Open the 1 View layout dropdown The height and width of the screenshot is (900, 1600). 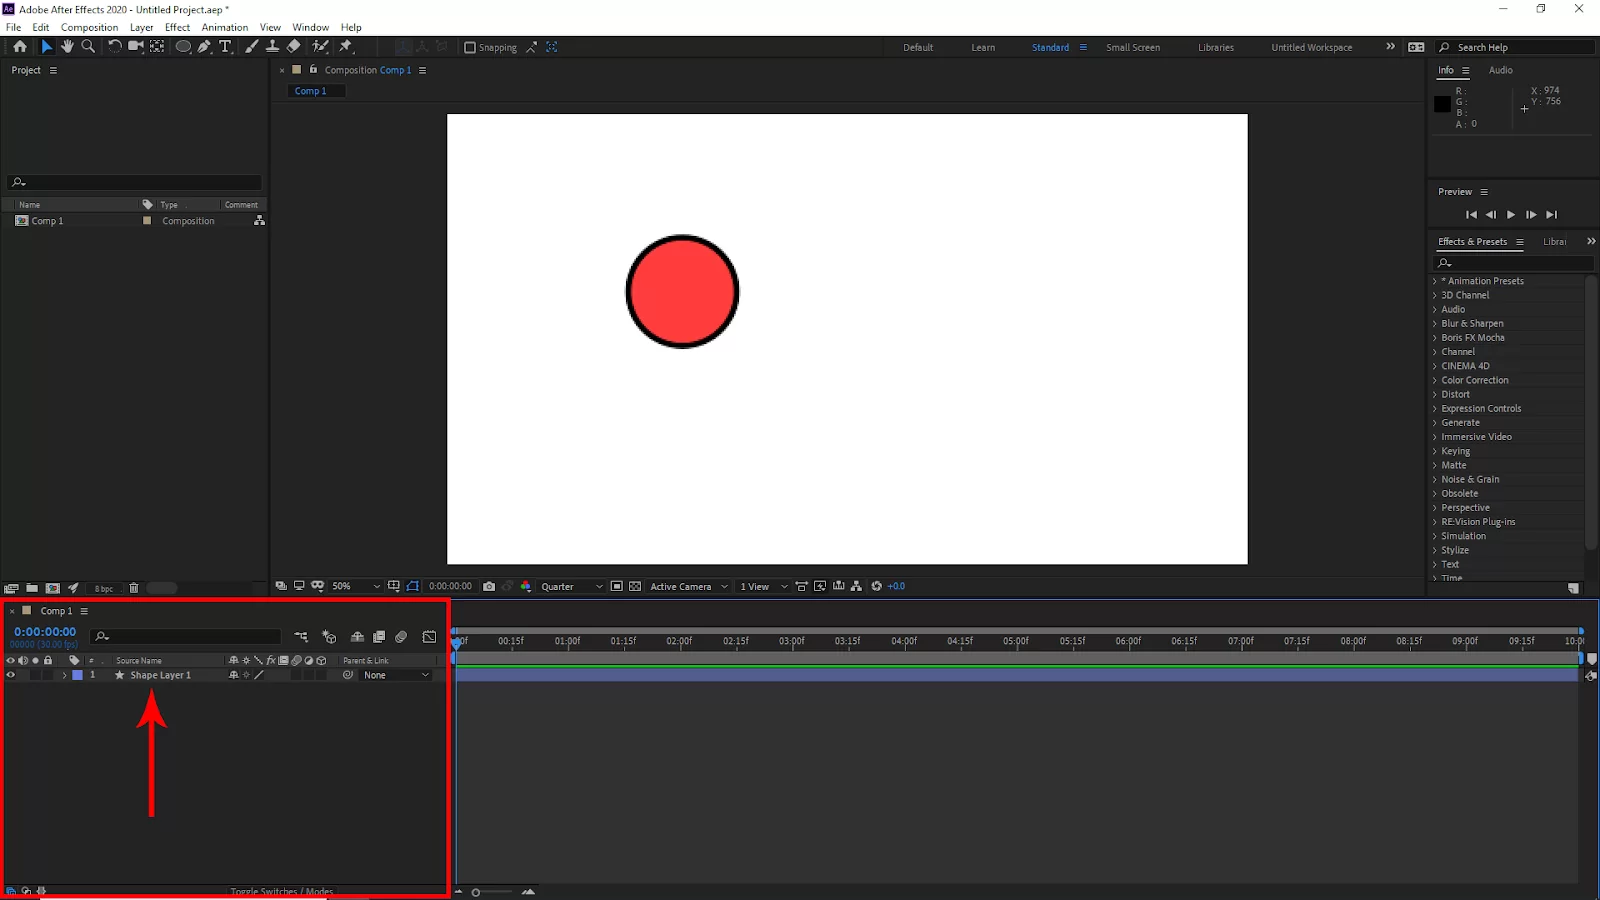(x=763, y=587)
